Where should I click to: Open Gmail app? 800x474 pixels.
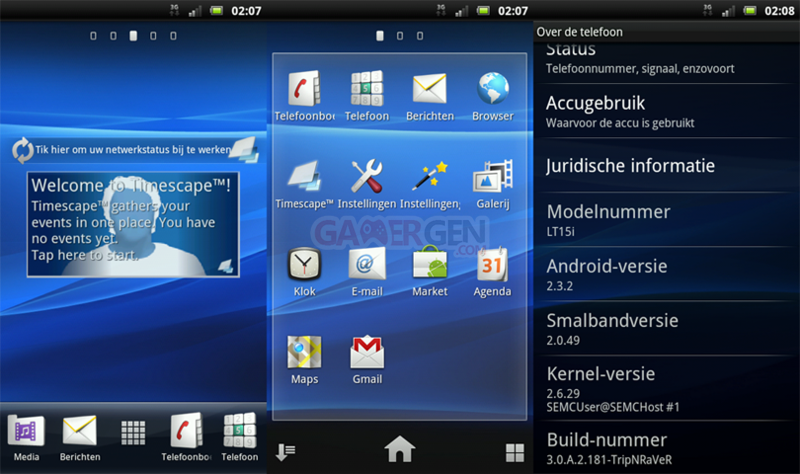[x=367, y=360]
